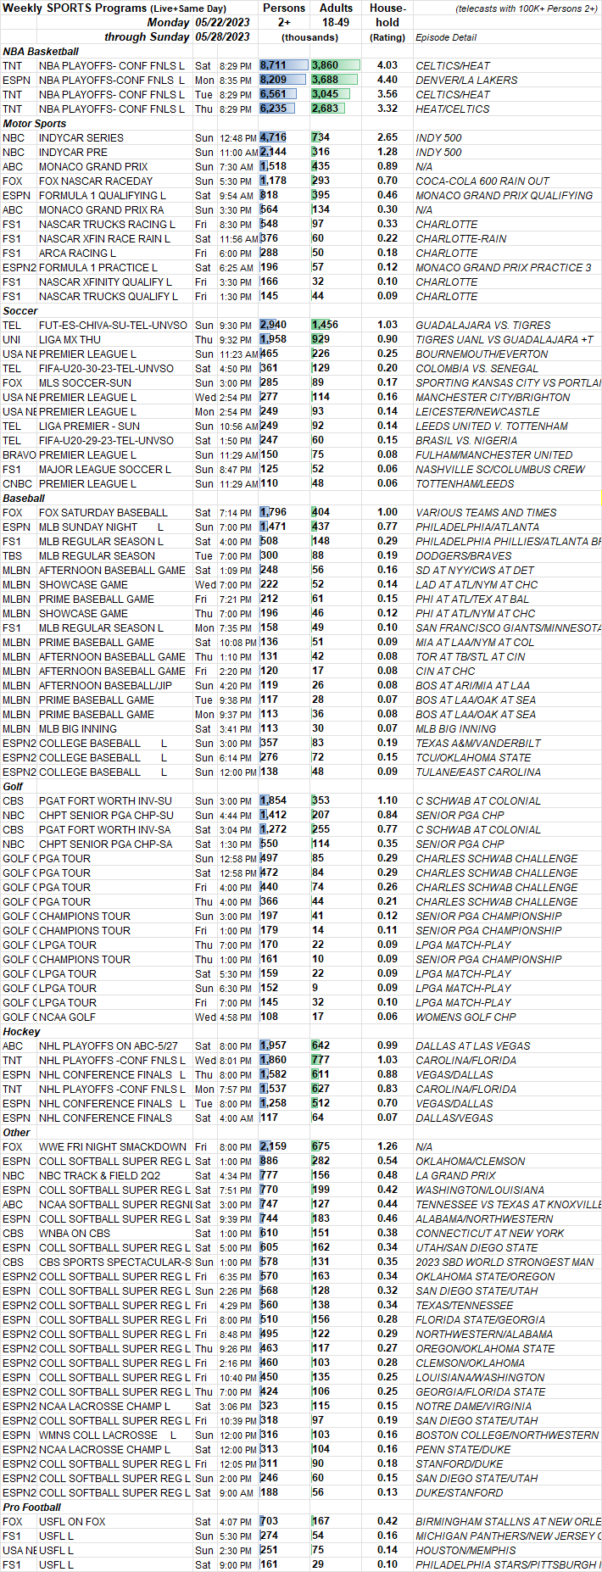
Task: Select the 'FOX SATURDAY BASEBALL' program
Action: tap(103, 513)
